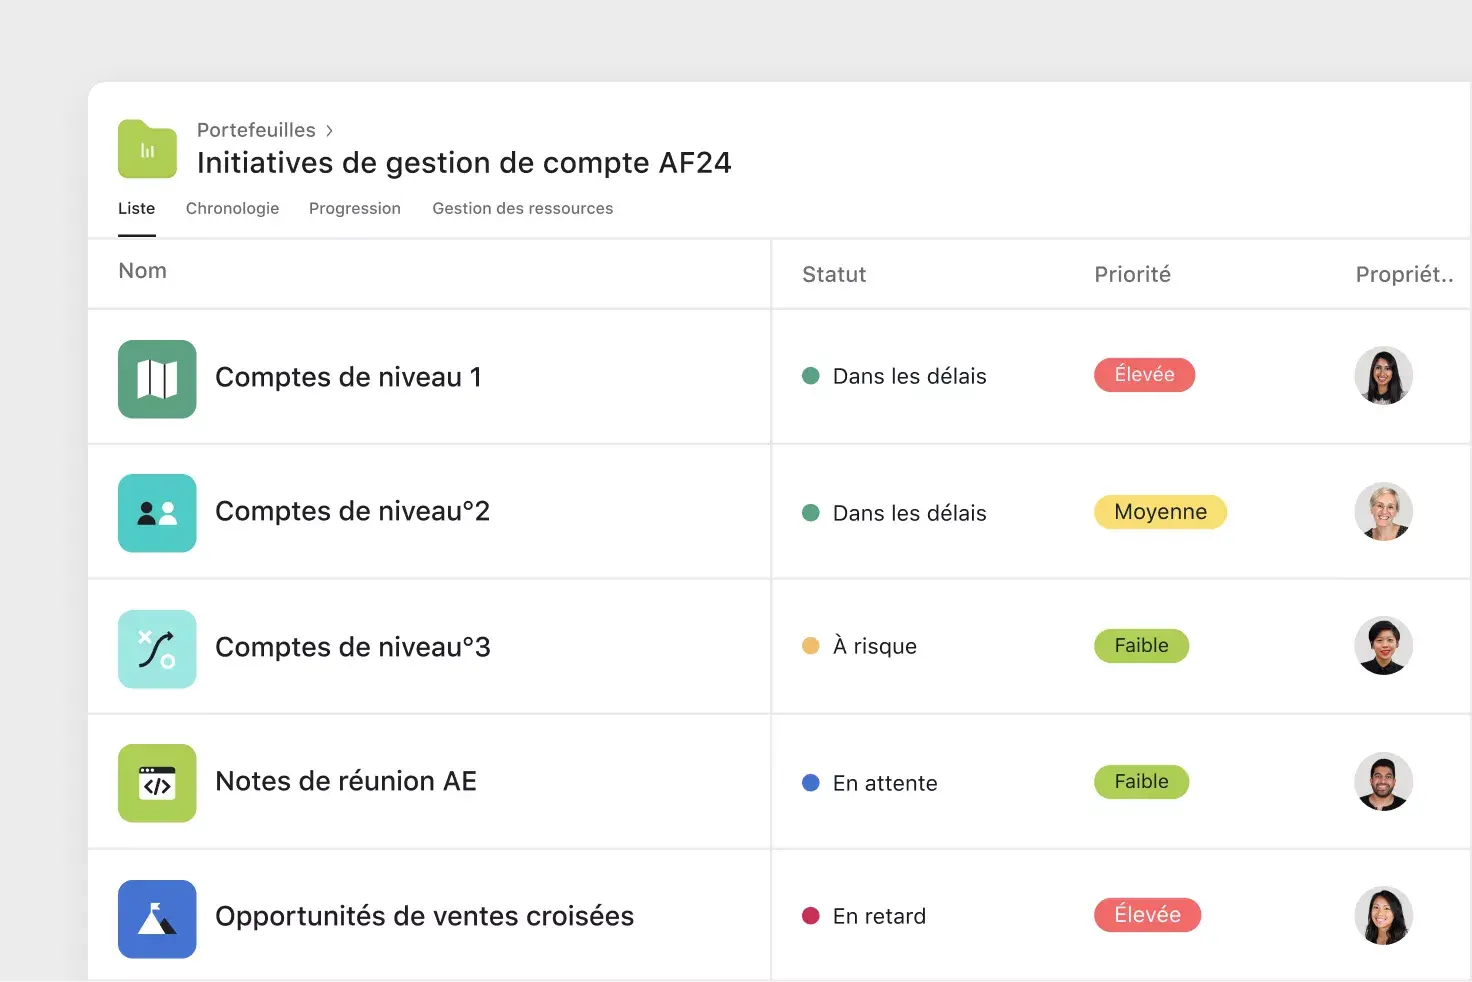
Task: Open the Portefeuilles breadcrumb link
Action: [x=256, y=130]
